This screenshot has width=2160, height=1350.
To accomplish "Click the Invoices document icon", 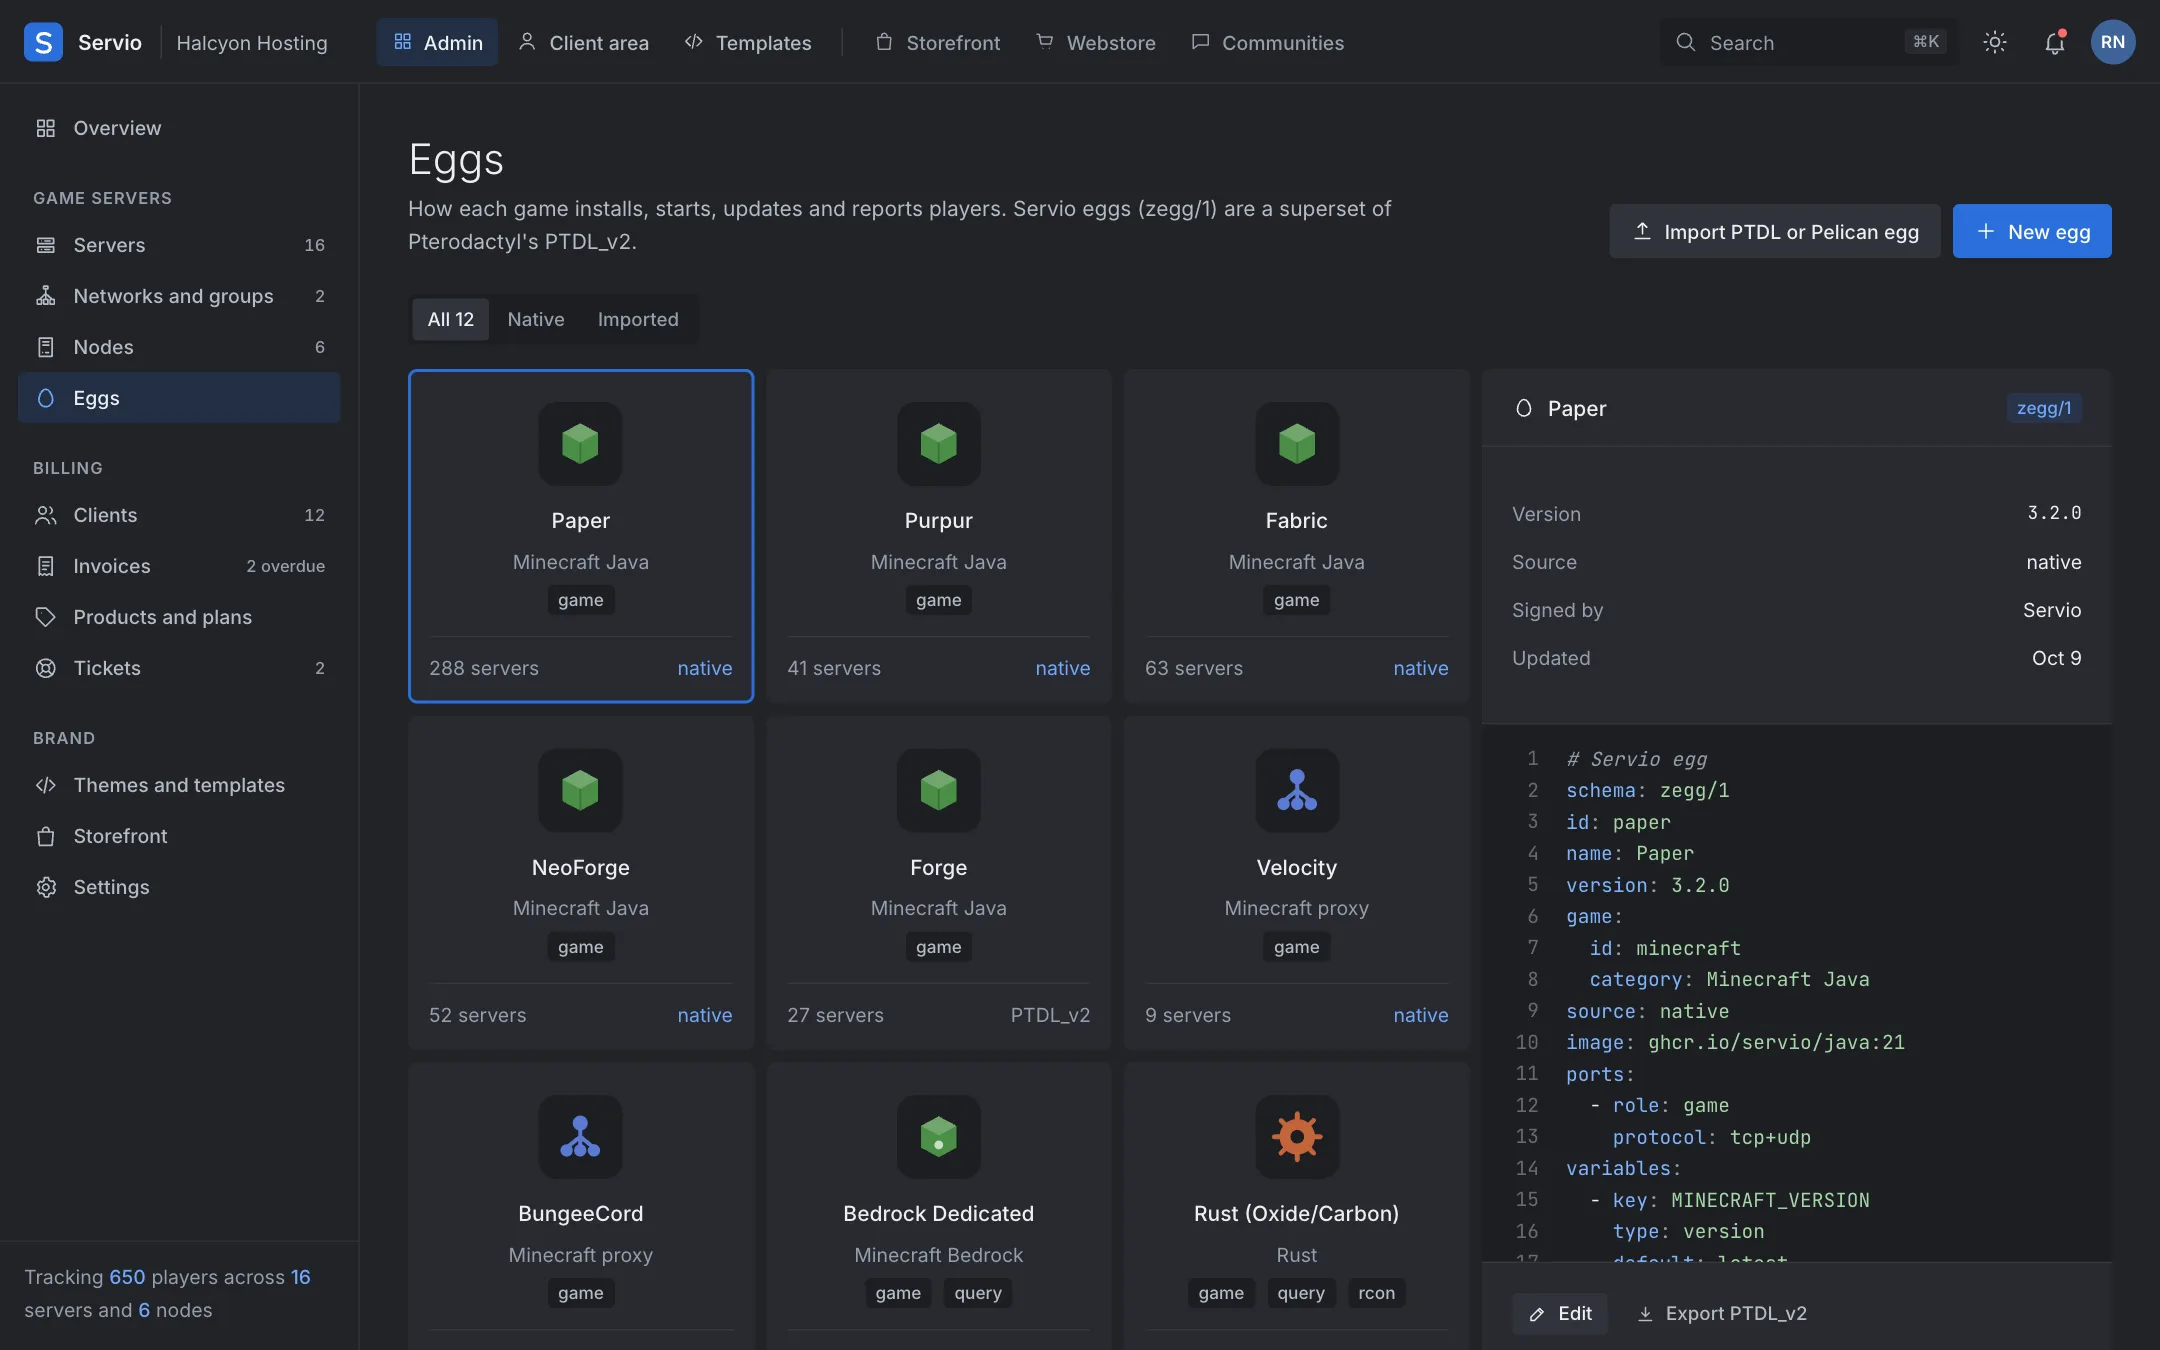I will (x=46, y=566).
